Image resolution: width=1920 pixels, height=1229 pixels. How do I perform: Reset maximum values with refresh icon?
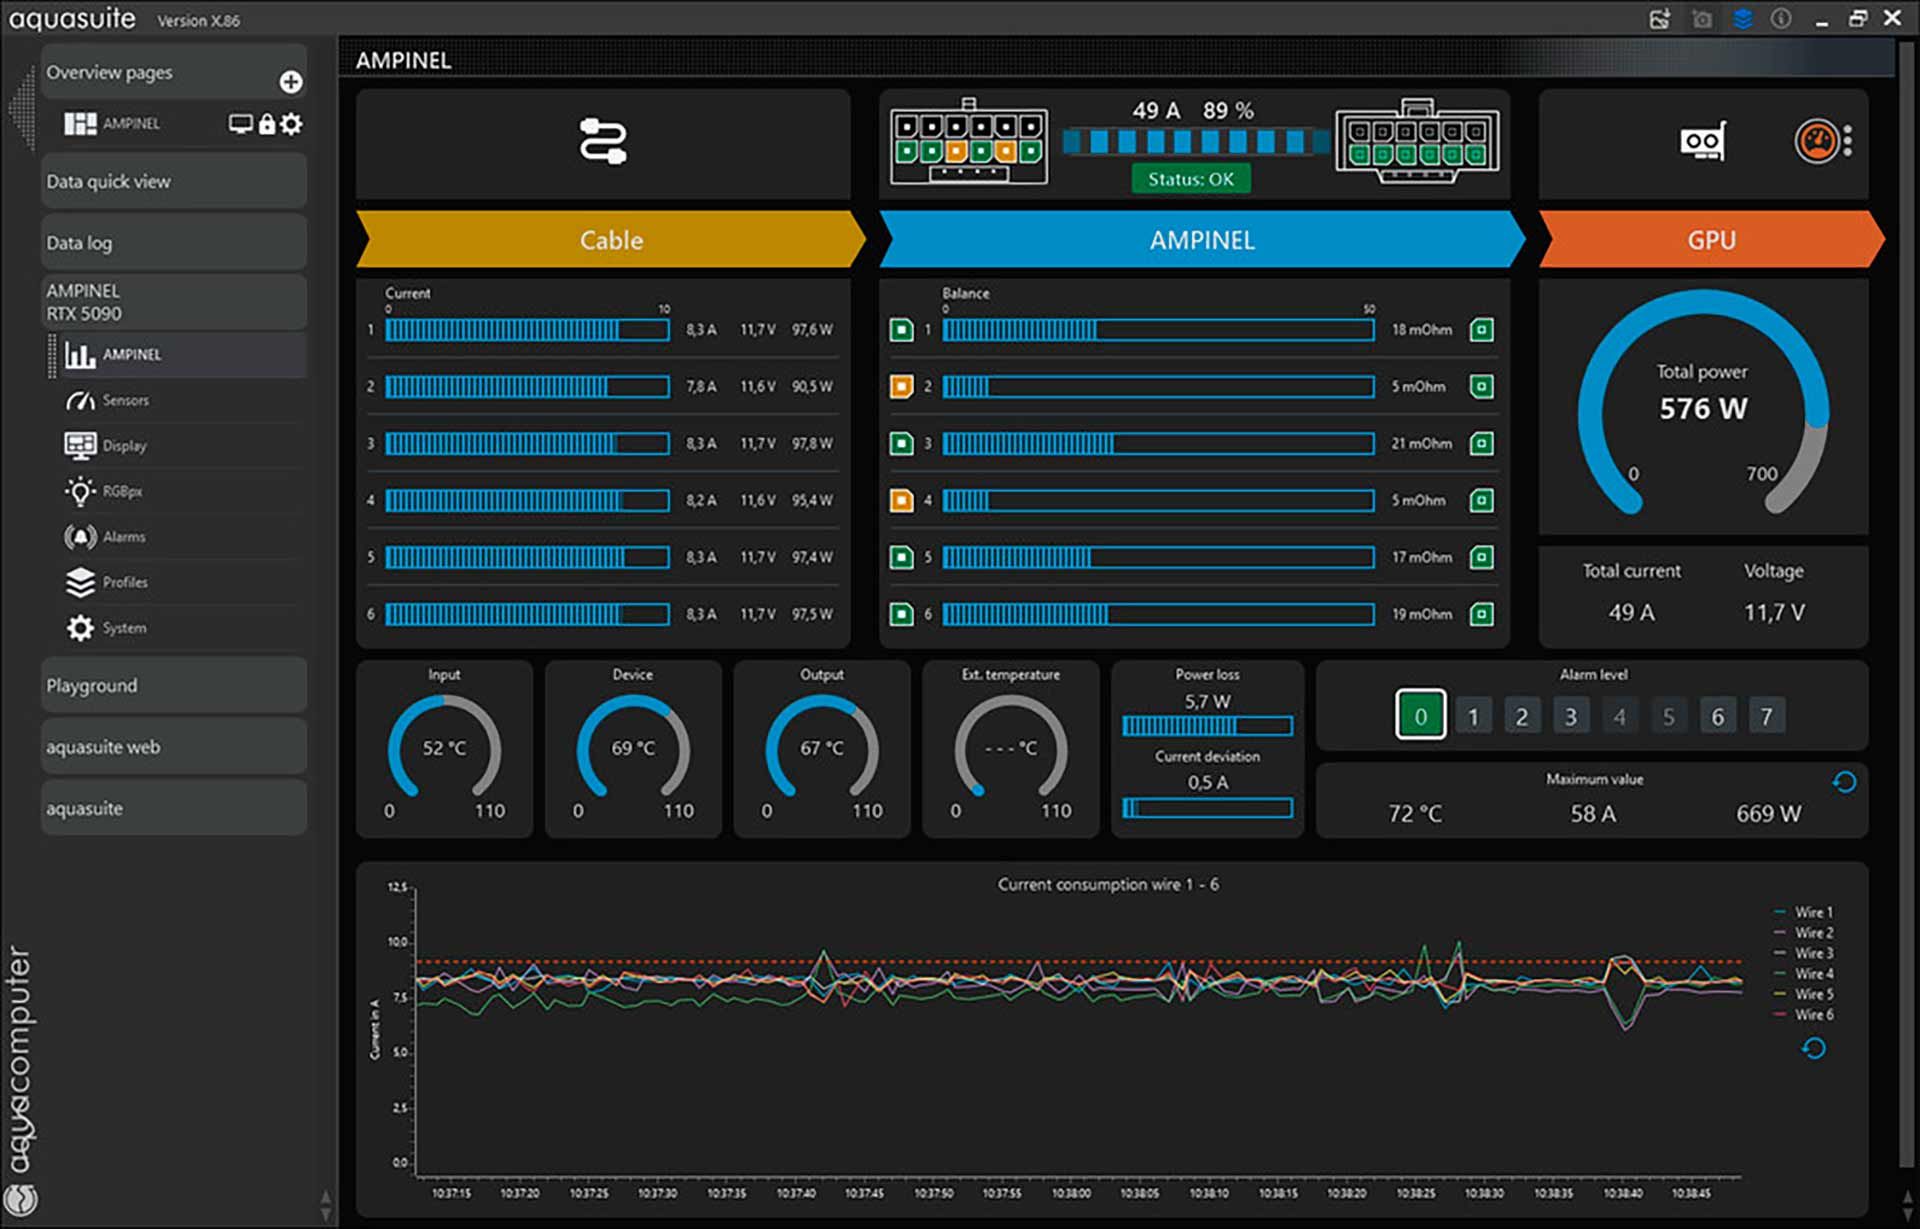[1844, 782]
